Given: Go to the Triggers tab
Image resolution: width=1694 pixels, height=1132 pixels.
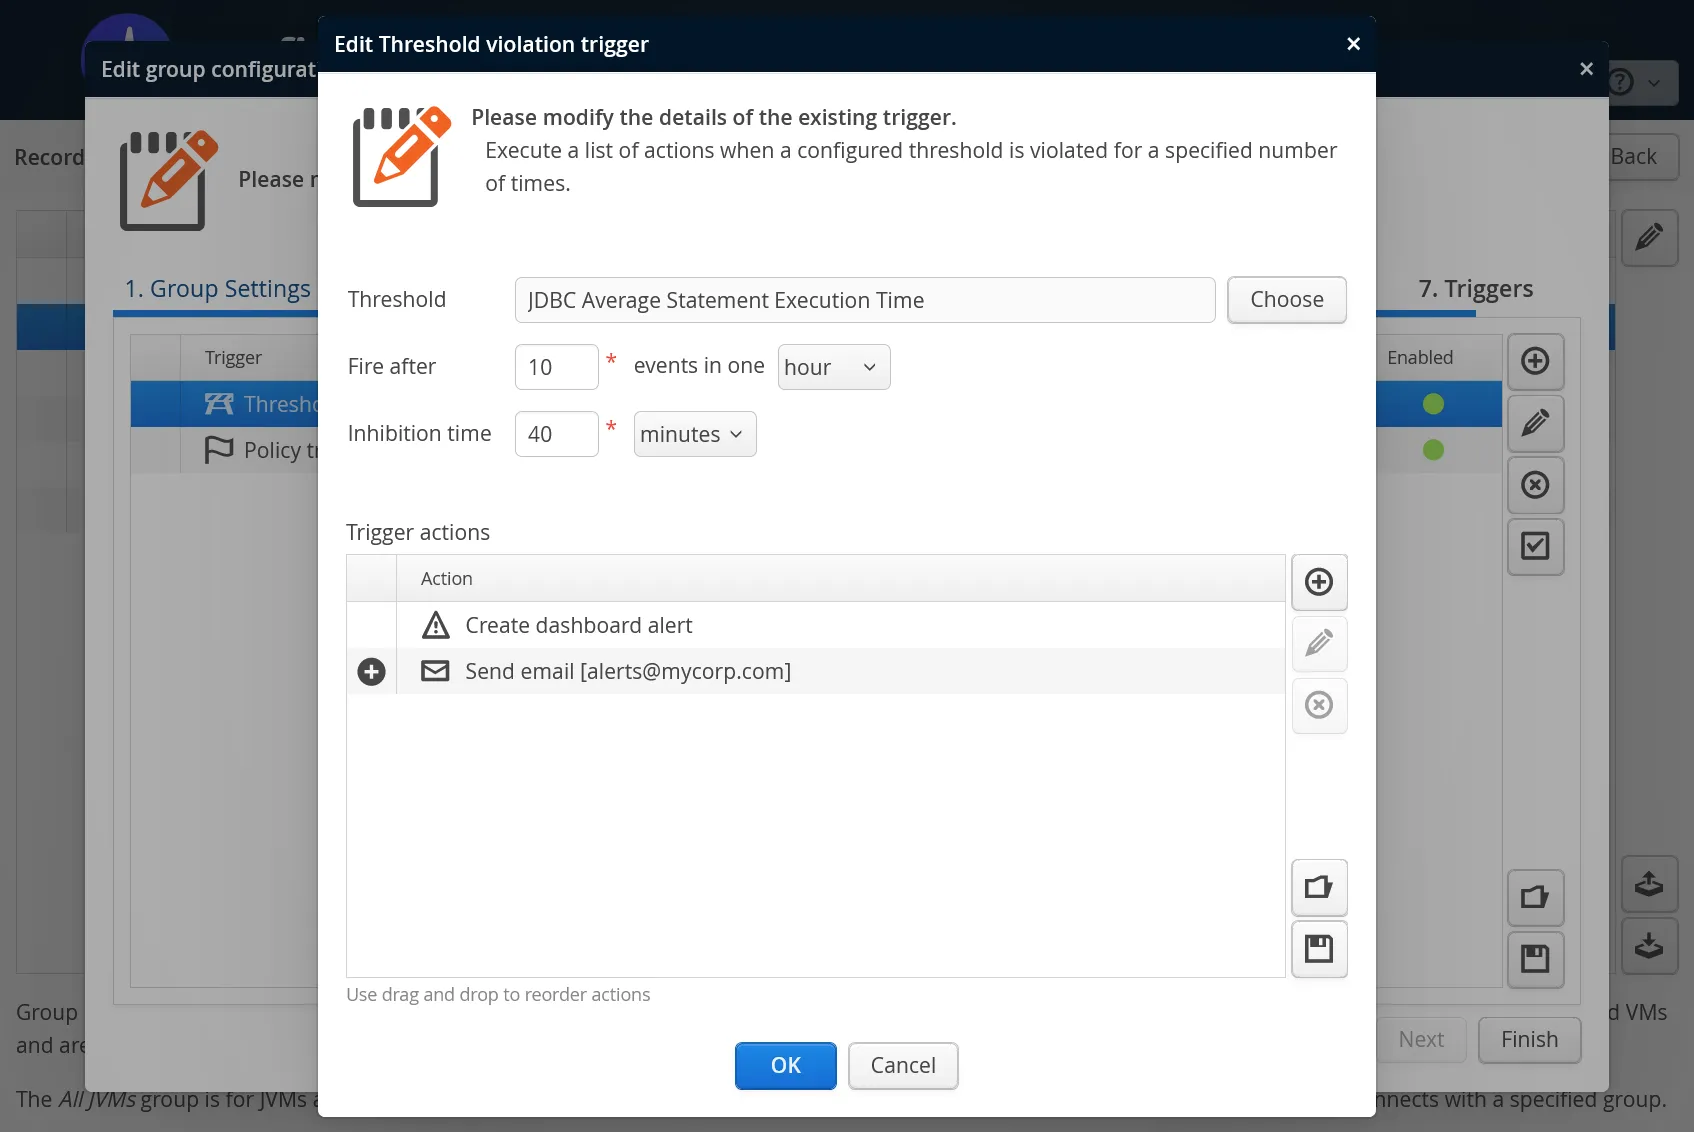Looking at the screenshot, I should (1475, 289).
